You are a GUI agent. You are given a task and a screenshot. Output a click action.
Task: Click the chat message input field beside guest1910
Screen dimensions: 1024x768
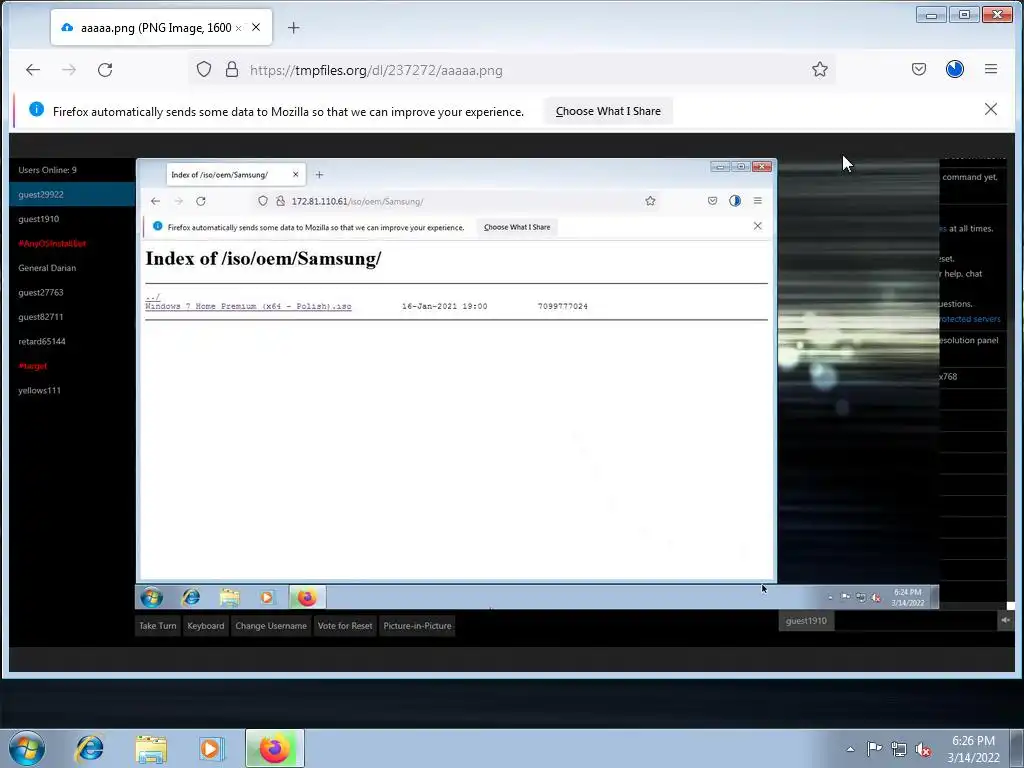click(x=915, y=620)
